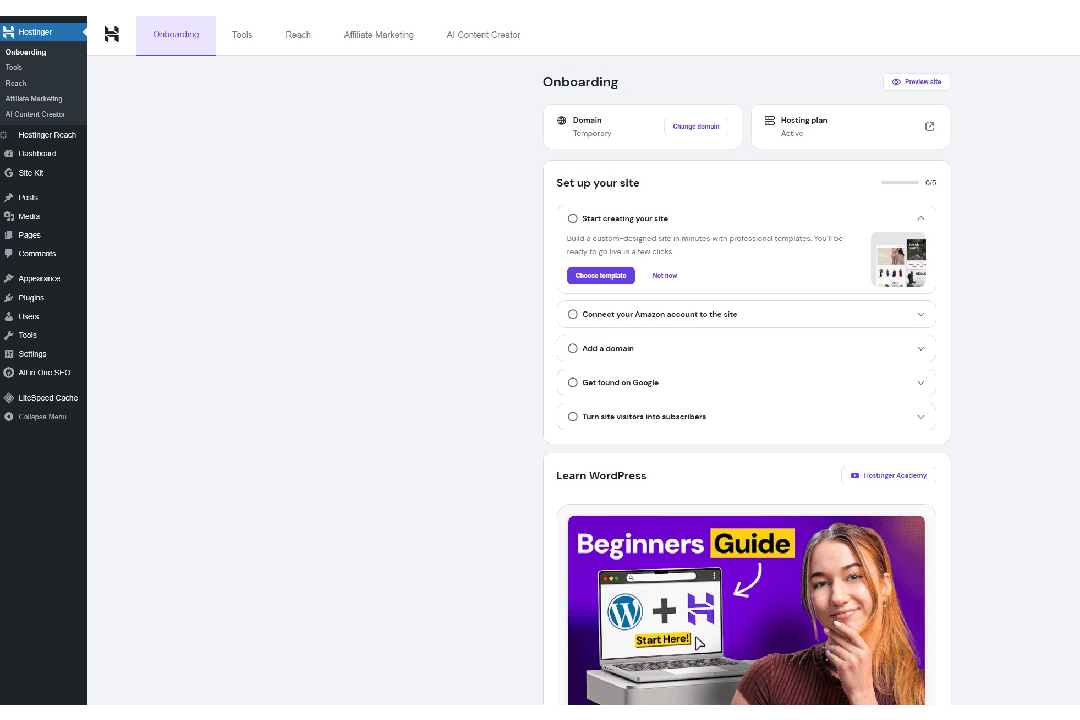
Task: Click the Appearance brush icon in sidebar
Action: [8, 278]
